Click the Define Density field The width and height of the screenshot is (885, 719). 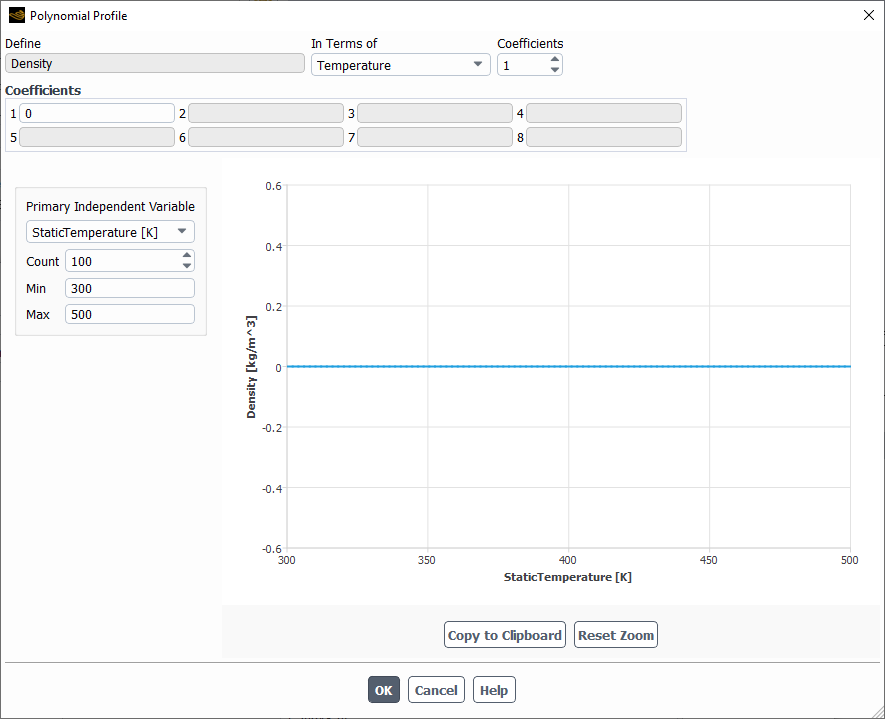tap(155, 63)
